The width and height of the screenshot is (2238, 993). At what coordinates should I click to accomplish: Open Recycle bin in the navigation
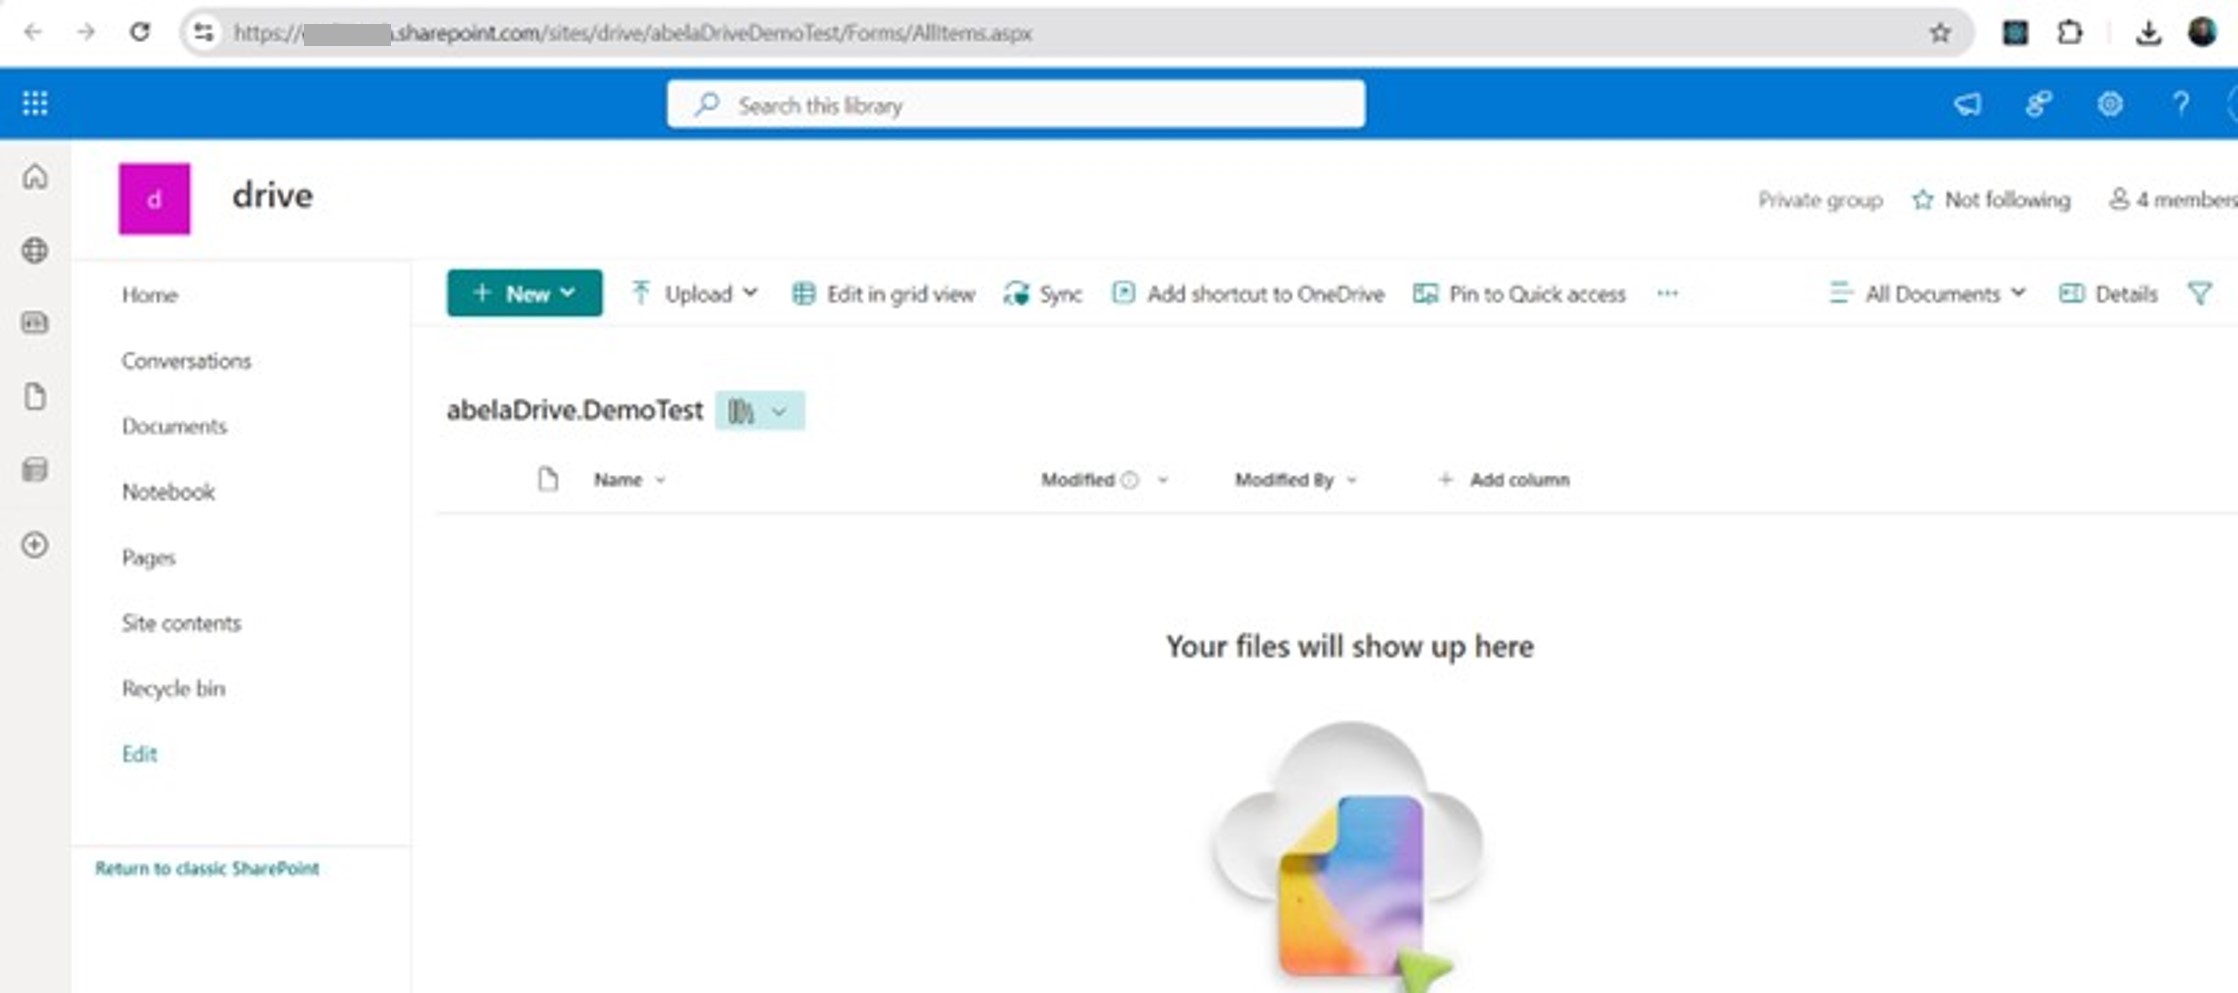(173, 689)
